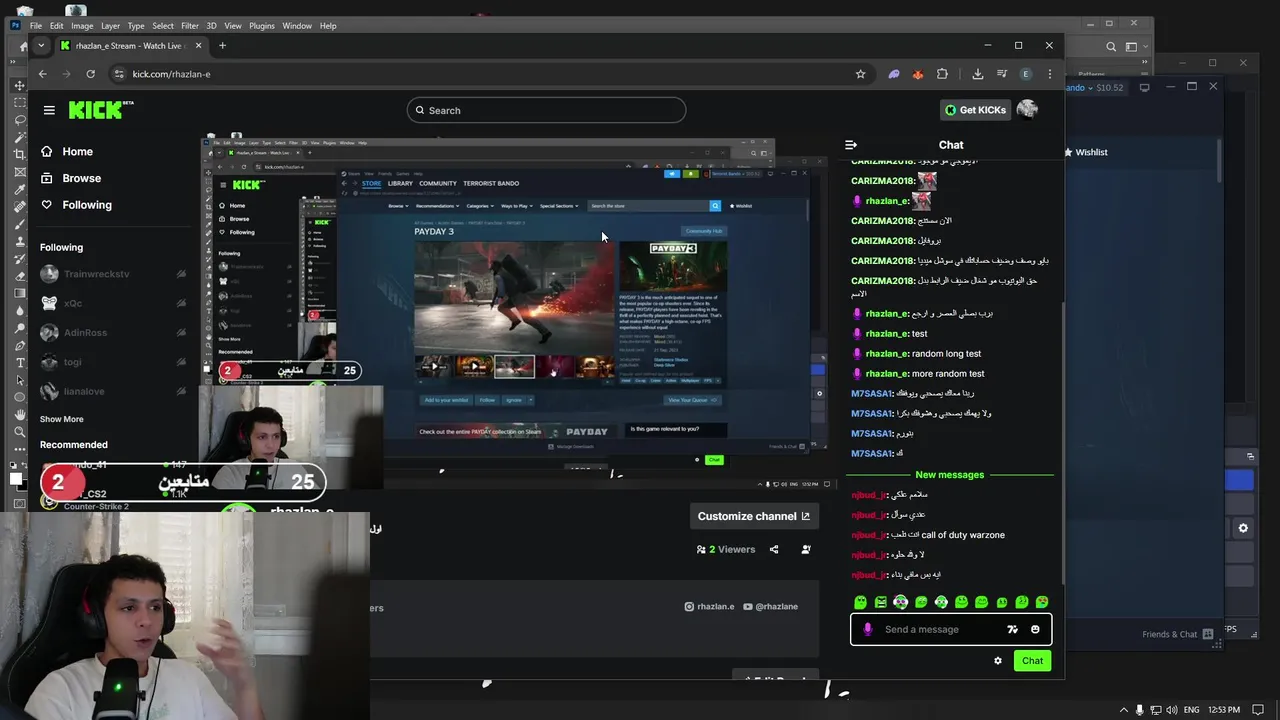Select the Eyedropper tool in Photoshop
Viewport: 1280px width, 720px height.
pos(20,189)
